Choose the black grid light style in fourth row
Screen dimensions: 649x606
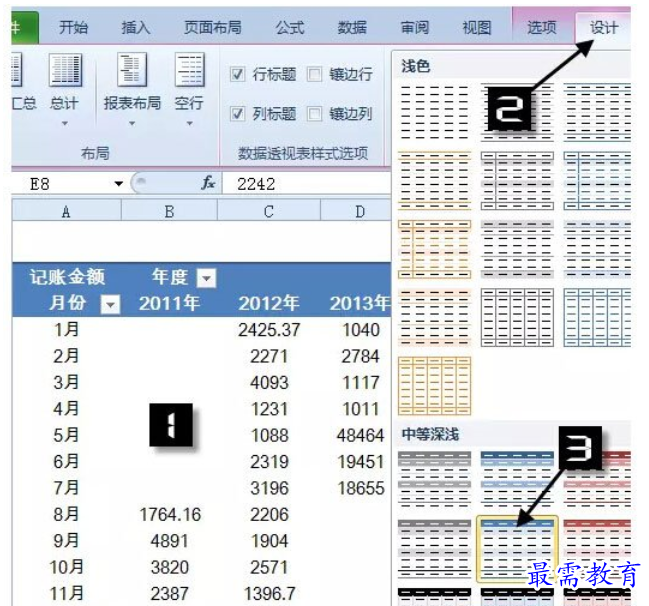(517, 317)
